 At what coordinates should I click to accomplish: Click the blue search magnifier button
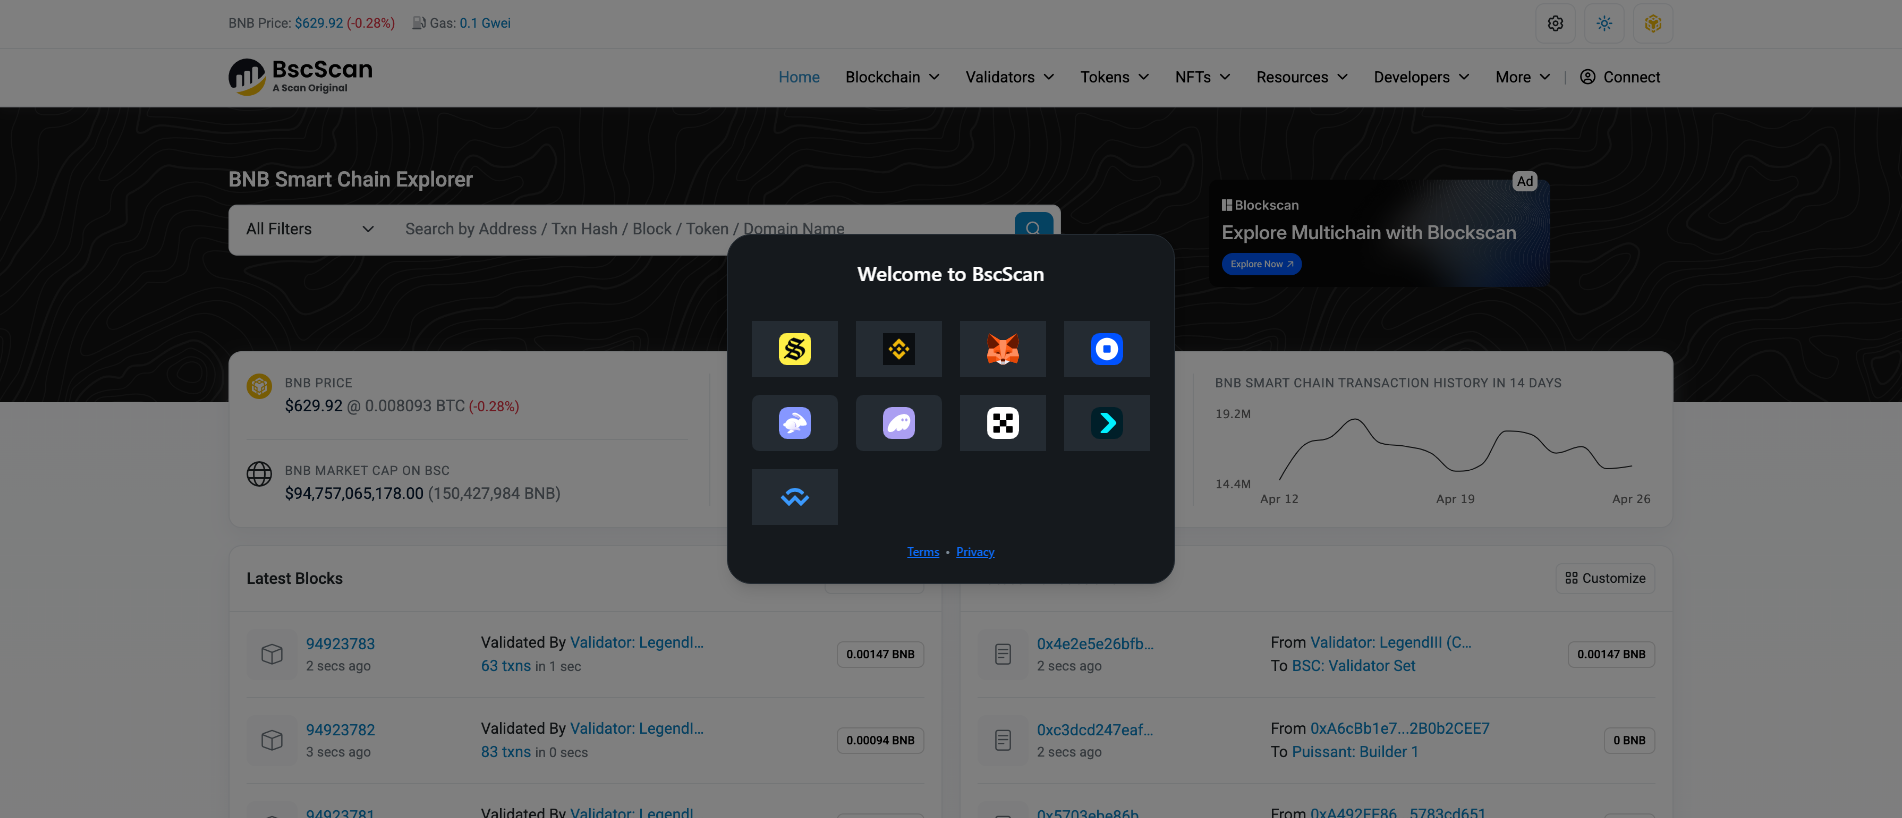1033,228
